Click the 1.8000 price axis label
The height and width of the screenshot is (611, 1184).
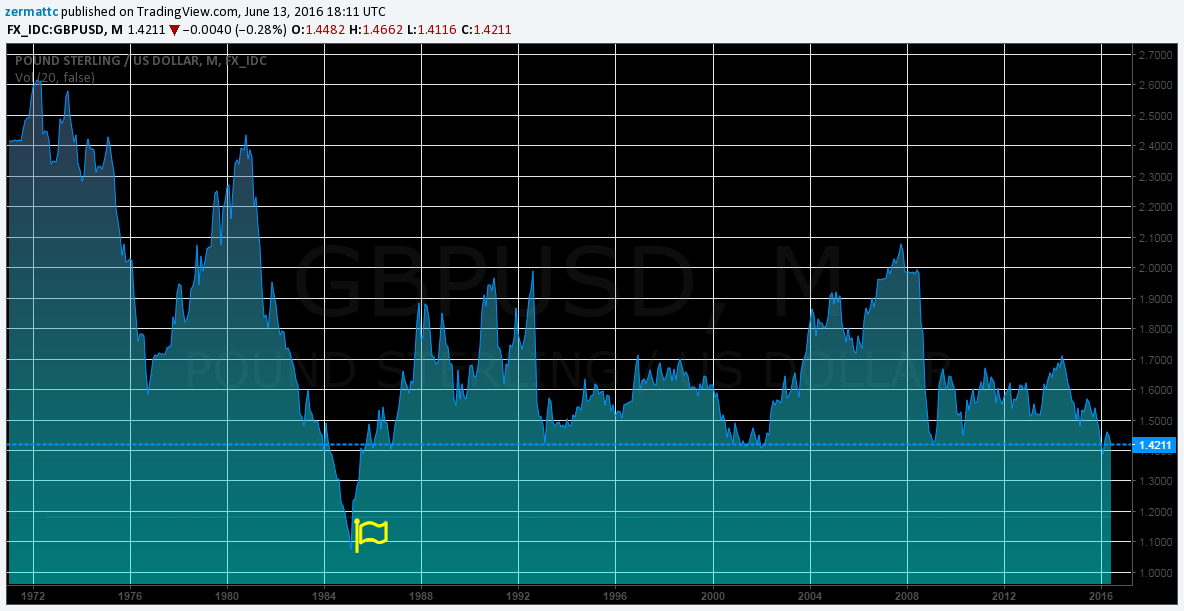tap(1156, 329)
